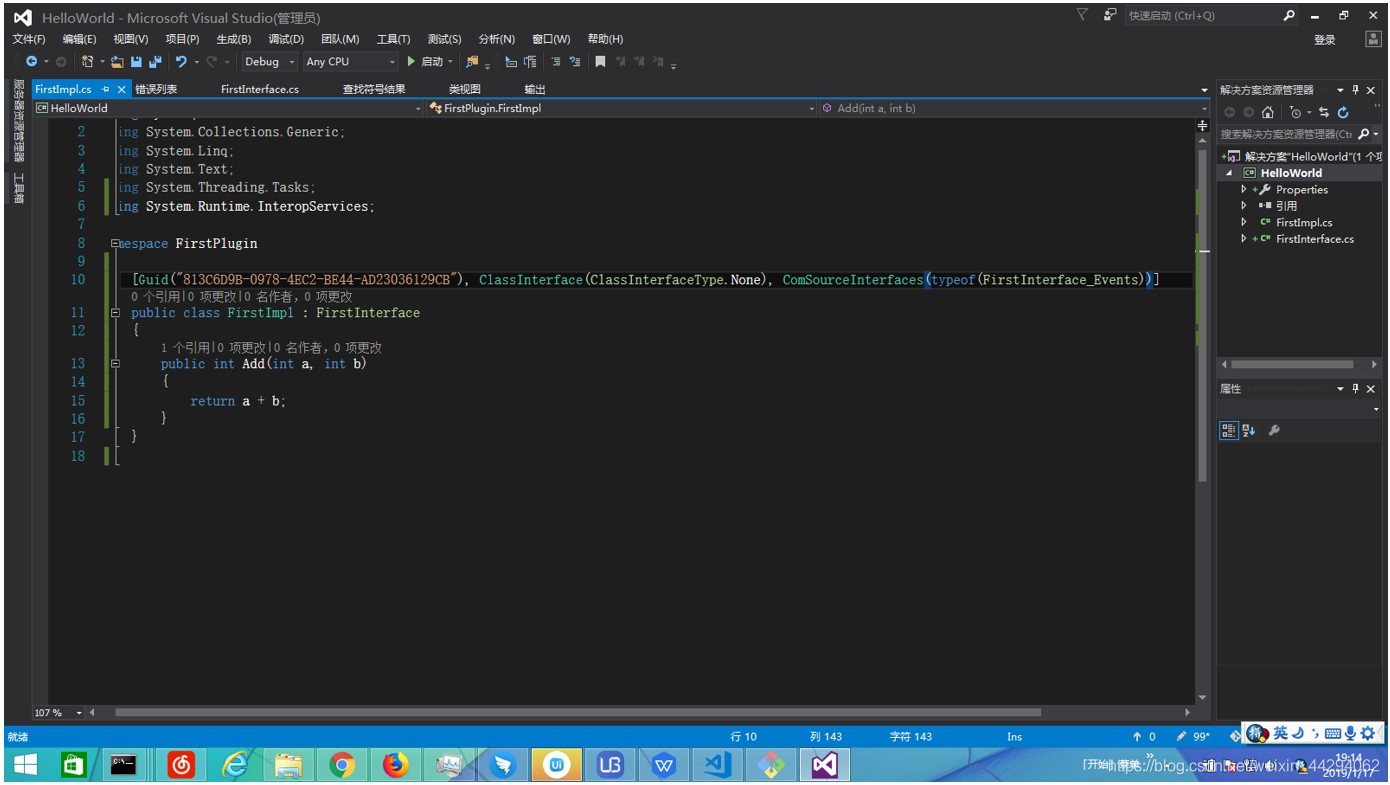Toggle a bookmark using the bookmark icon

click(x=600, y=62)
